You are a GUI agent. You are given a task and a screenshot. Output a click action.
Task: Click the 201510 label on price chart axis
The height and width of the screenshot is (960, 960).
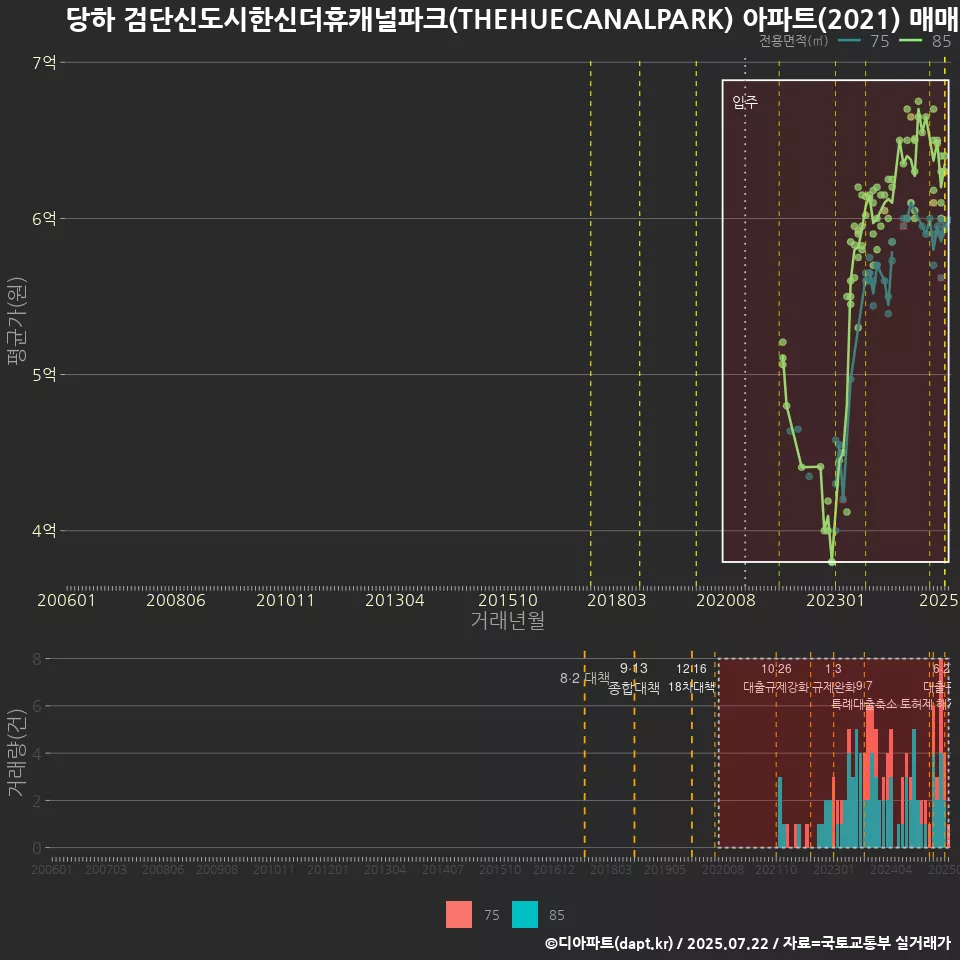pos(508,600)
